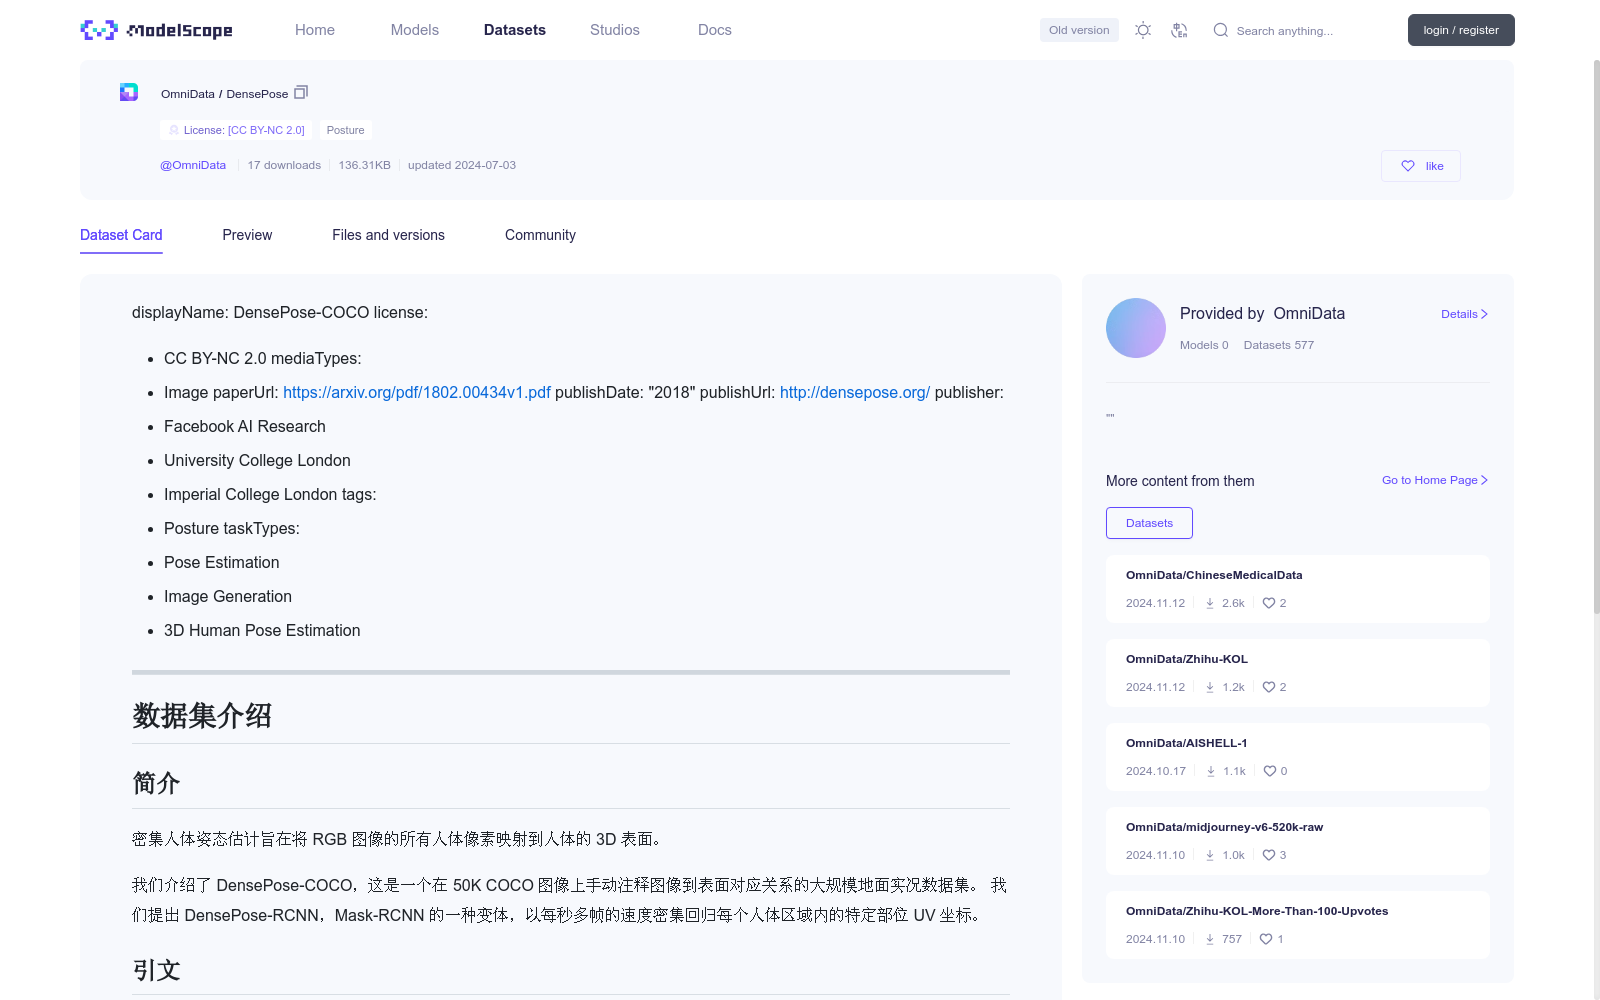Toggle the light/dark theme sun icon
Viewport: 1600px width, 1000px height.
(1143, 30)
